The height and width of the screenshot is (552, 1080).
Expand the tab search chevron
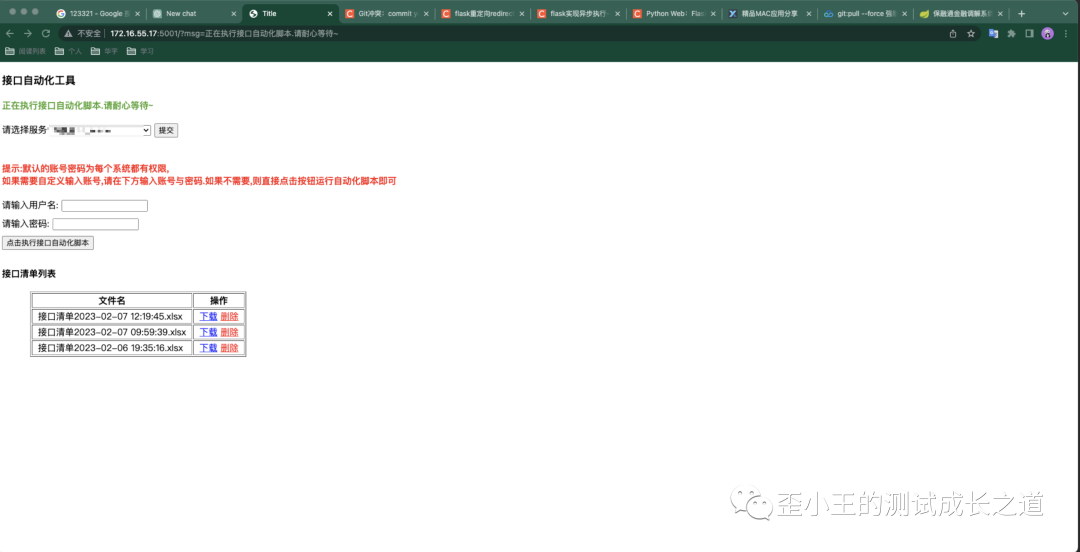click(1064, 13)
